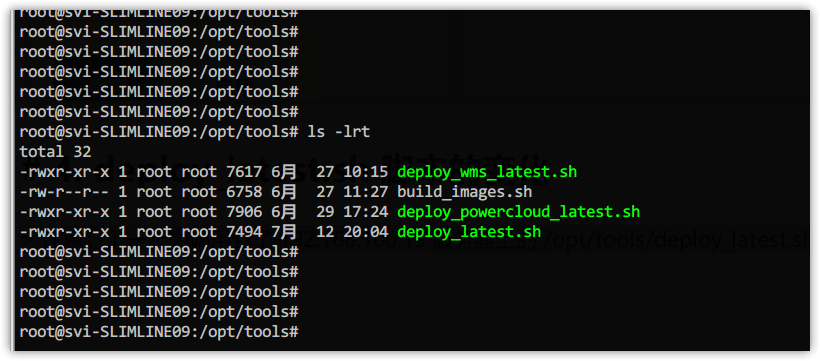The width and height of the screenshot is (820, 361).
Task: Click the last prompt line at bottom
Action: pyautogui.click(x=158, y=332)
